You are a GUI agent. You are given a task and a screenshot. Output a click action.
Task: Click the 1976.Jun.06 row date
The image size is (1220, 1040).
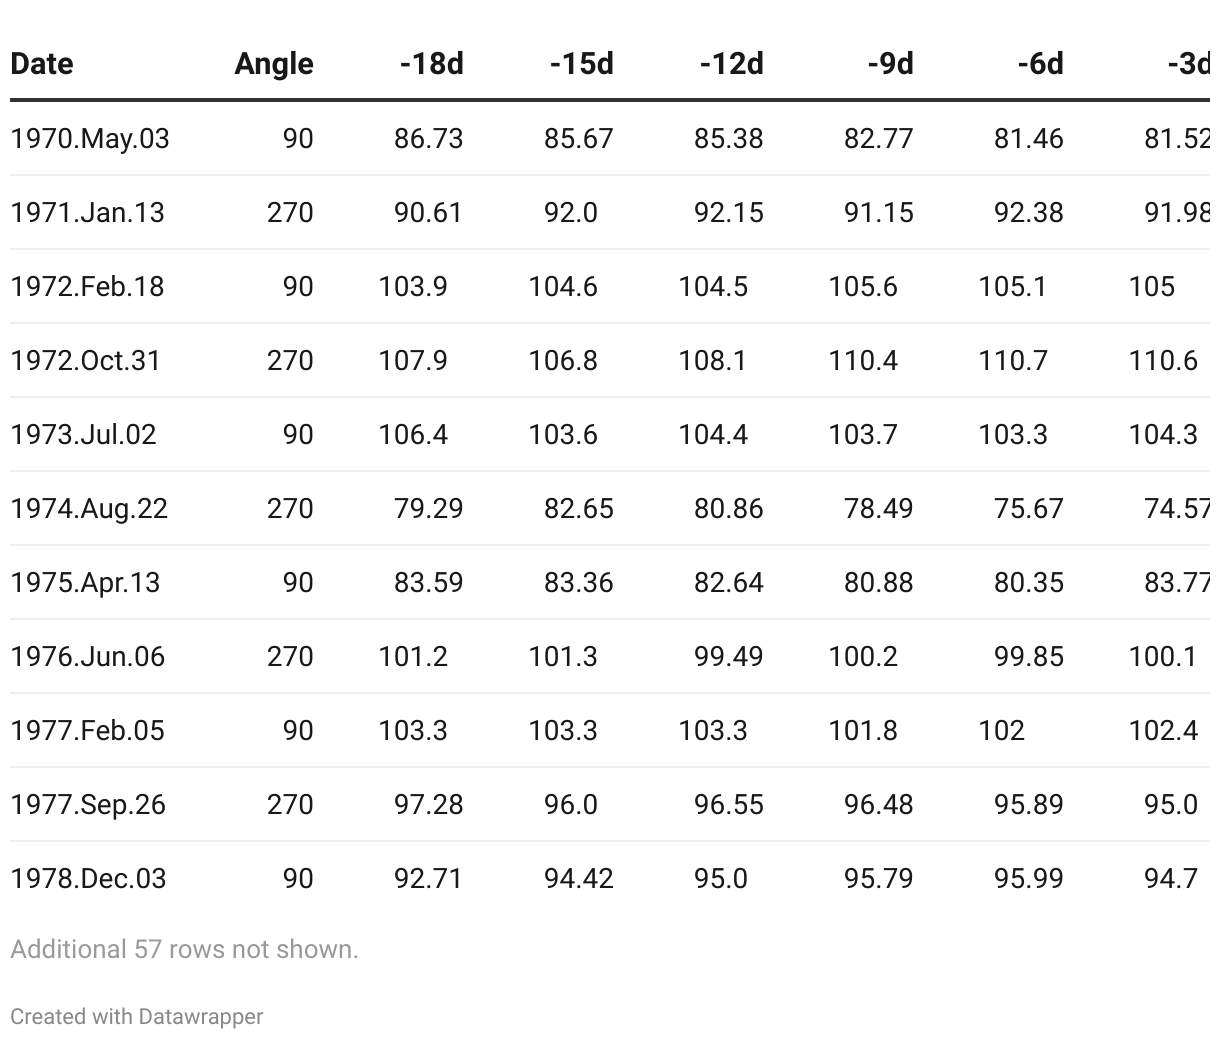click(x=87, y=656)
